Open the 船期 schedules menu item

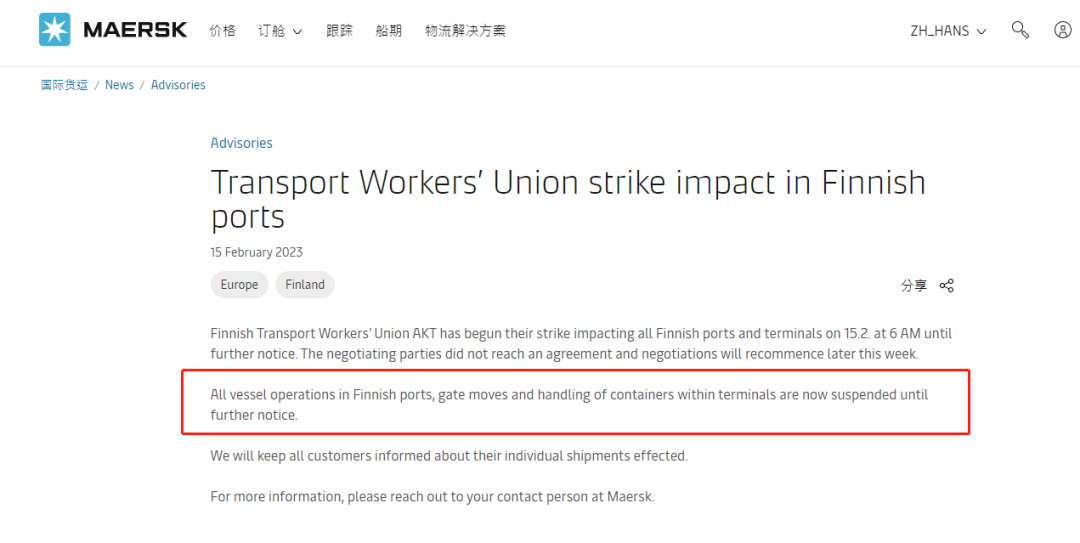(x=388, y=30)
